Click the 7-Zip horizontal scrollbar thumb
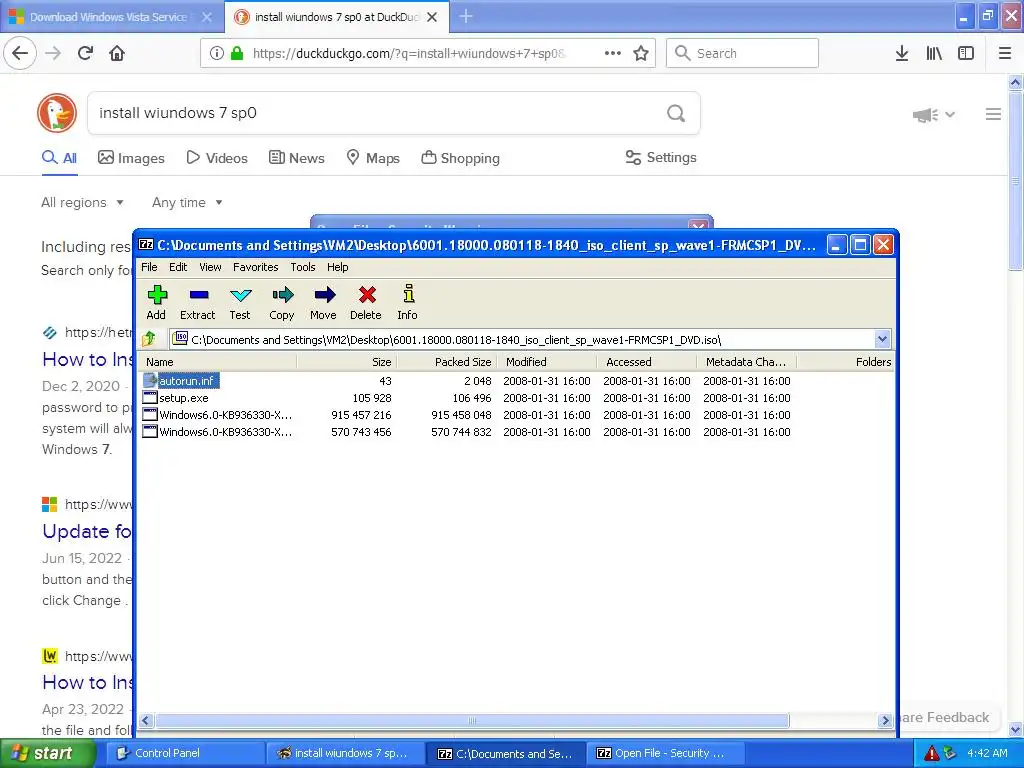The image size is (1024, 768). (x=472, y=720)
